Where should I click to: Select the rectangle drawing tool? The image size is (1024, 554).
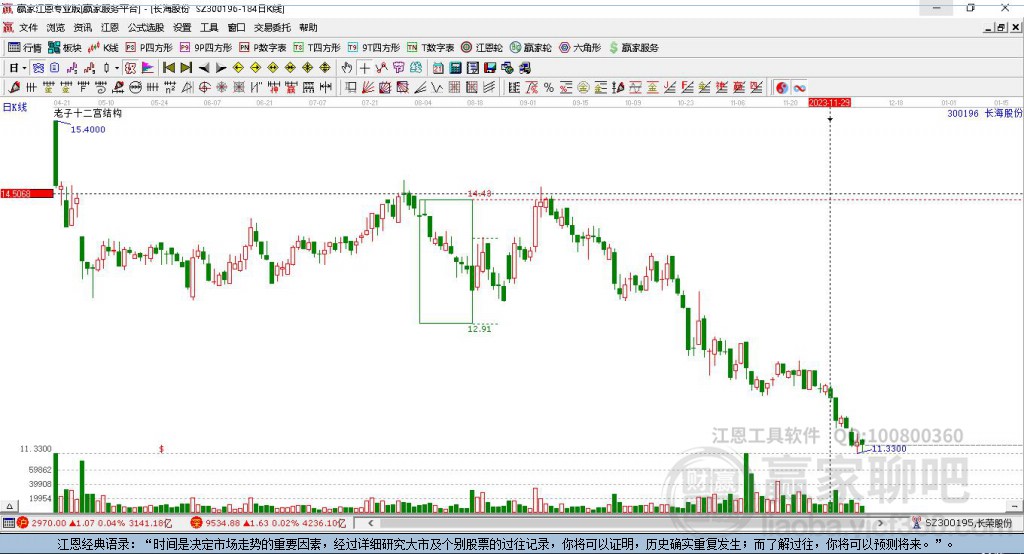tap(351, 88)
